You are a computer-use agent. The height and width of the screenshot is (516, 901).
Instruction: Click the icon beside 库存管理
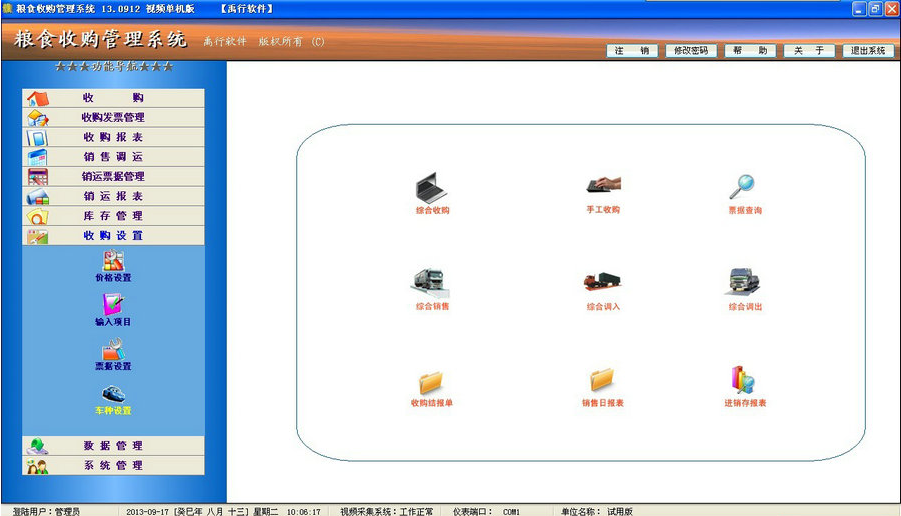[38, 216]
